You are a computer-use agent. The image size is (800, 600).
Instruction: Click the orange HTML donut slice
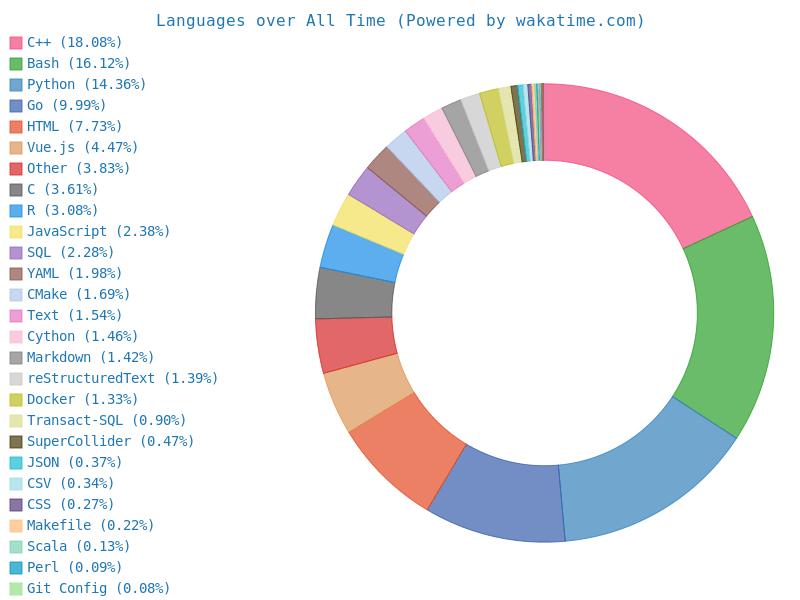[405, 450]
